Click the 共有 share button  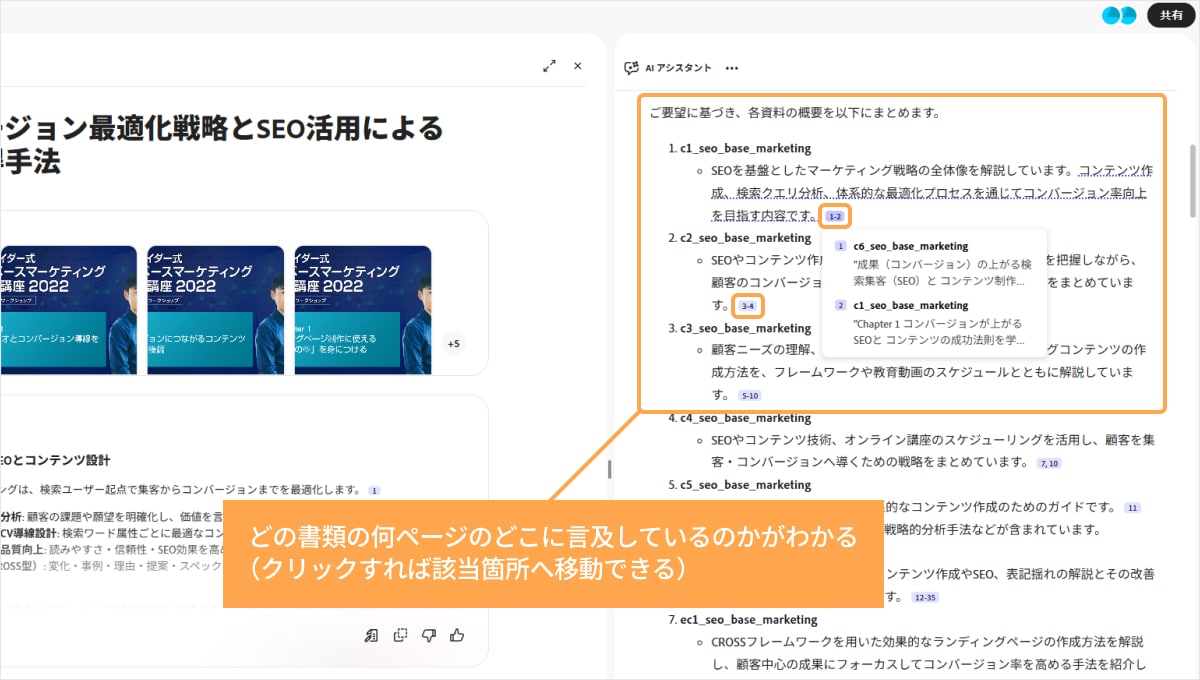1171,15
